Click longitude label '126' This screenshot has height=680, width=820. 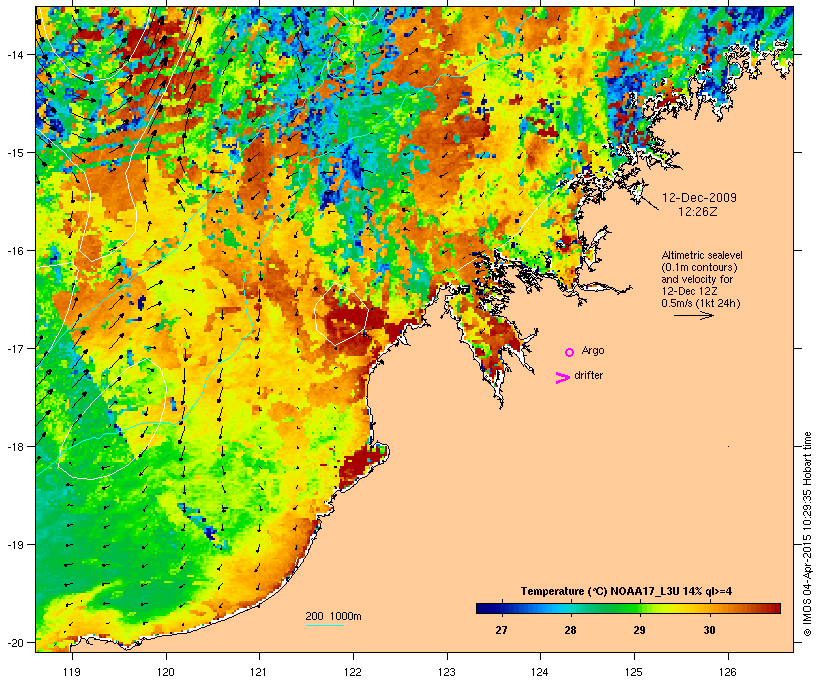click(x=728, y=672)
